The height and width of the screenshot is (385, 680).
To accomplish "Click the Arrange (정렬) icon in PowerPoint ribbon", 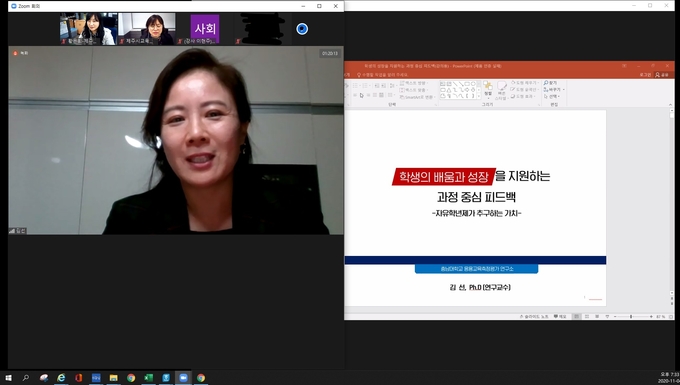I will pyautogui.click(x=488, y=88).
